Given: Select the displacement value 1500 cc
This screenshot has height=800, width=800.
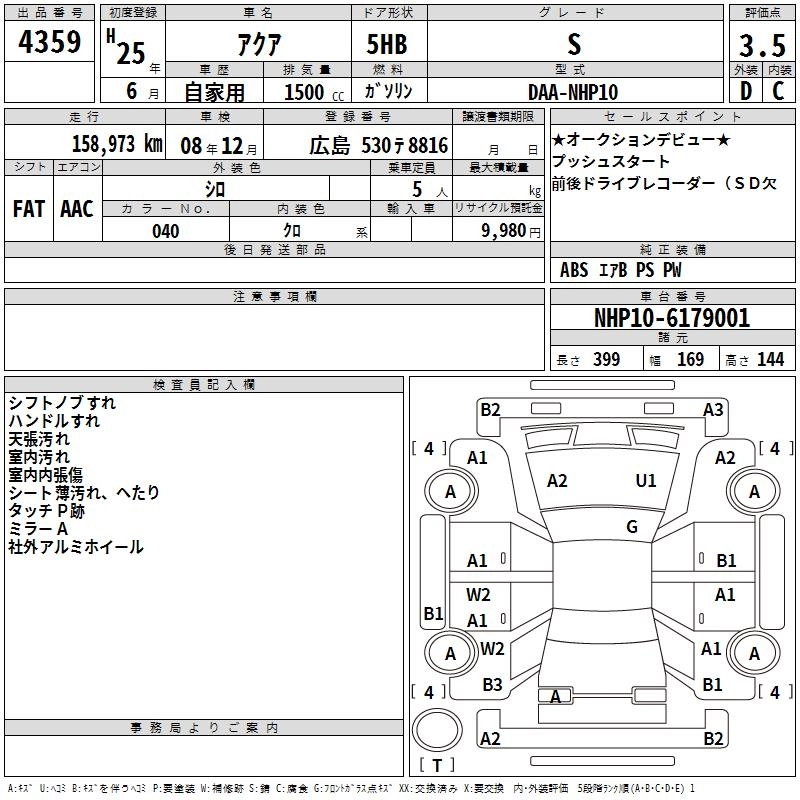Looking at the screenshot, I should [314, 92].
